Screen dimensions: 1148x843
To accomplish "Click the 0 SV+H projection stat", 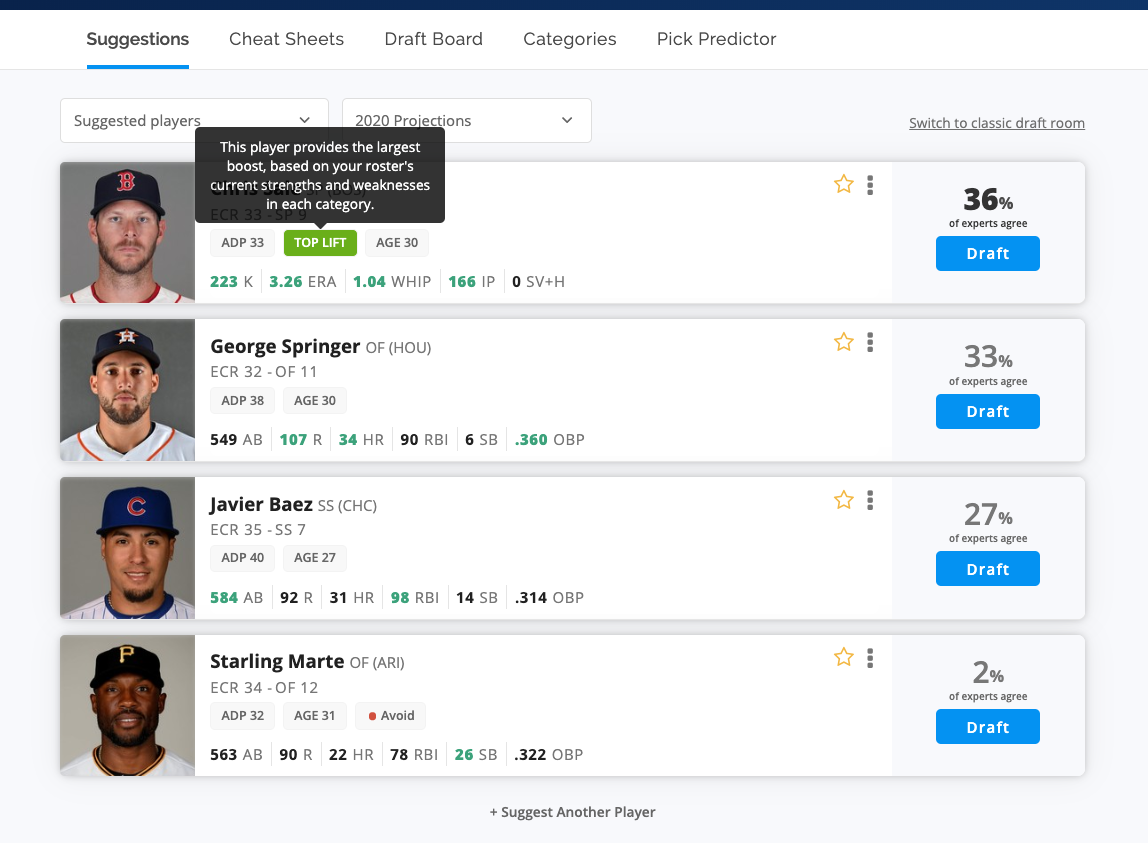I will click(x=538, y=282).
